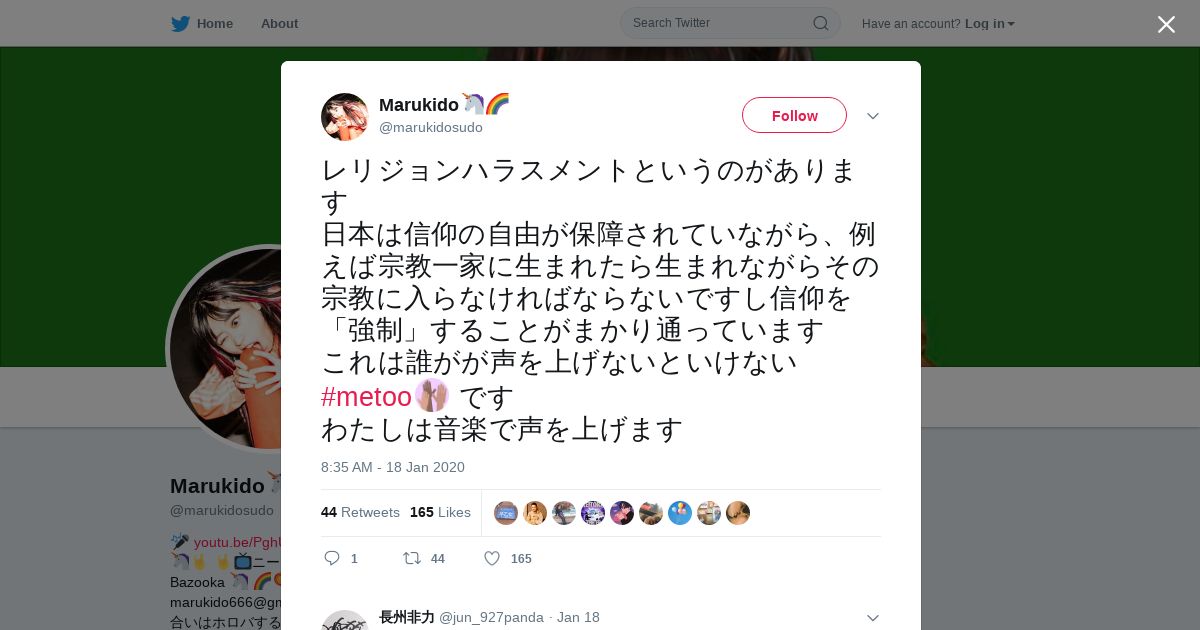This screenshot has width=1200, height=630.
Task: Open the first liker's avatar
Action: (506, 513)
